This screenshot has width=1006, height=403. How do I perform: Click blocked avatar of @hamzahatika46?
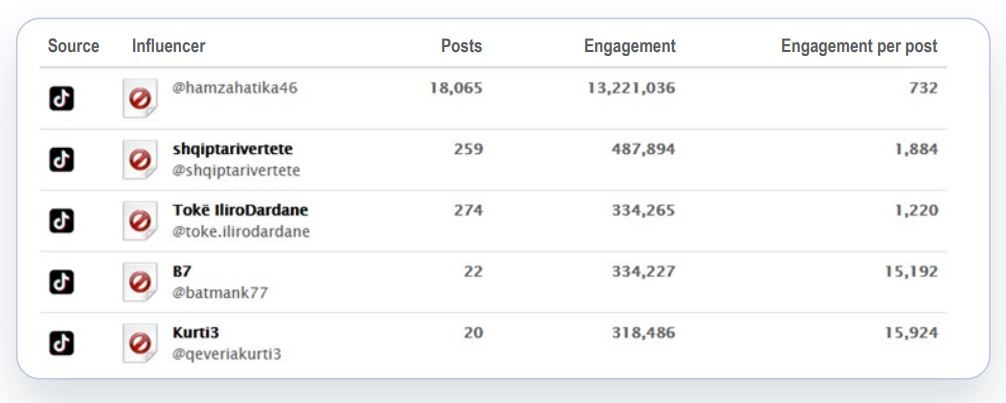coord(141,99)
